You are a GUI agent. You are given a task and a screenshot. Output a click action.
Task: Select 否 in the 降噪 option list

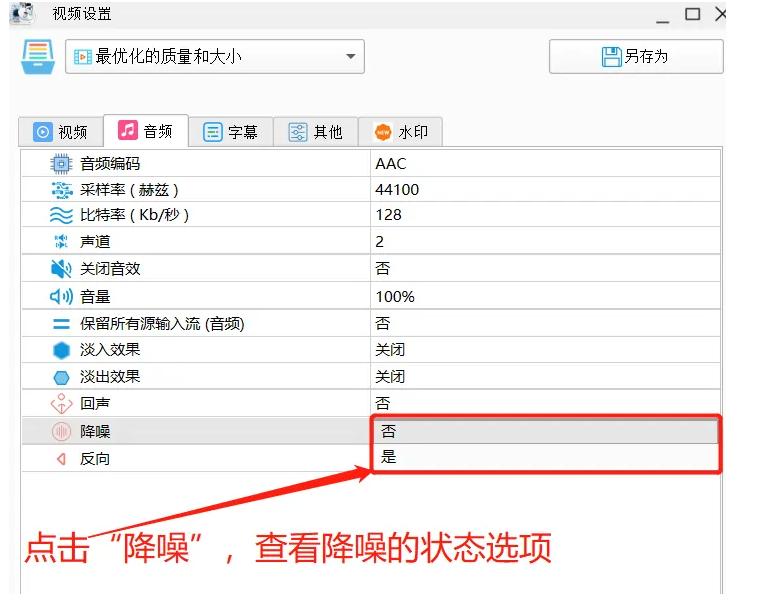coord(545,431)
